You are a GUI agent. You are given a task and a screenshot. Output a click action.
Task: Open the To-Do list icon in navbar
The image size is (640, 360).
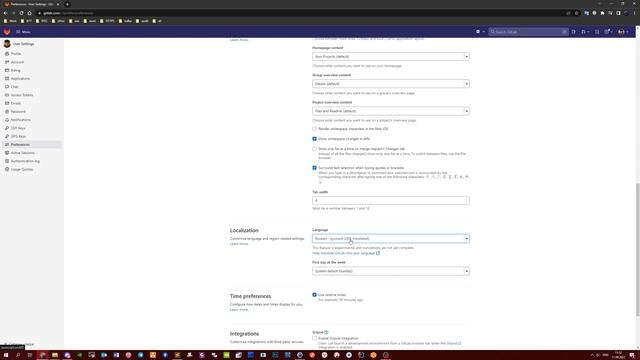[597, 32]
